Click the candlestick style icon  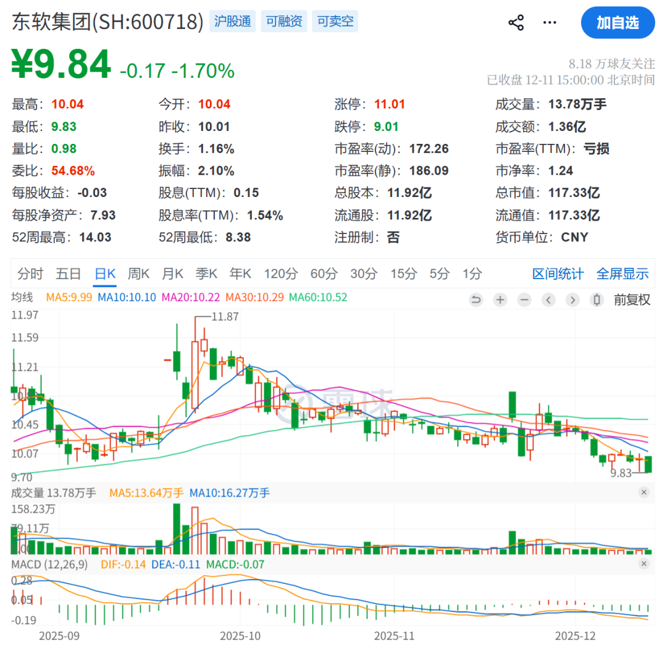[597, 298]
